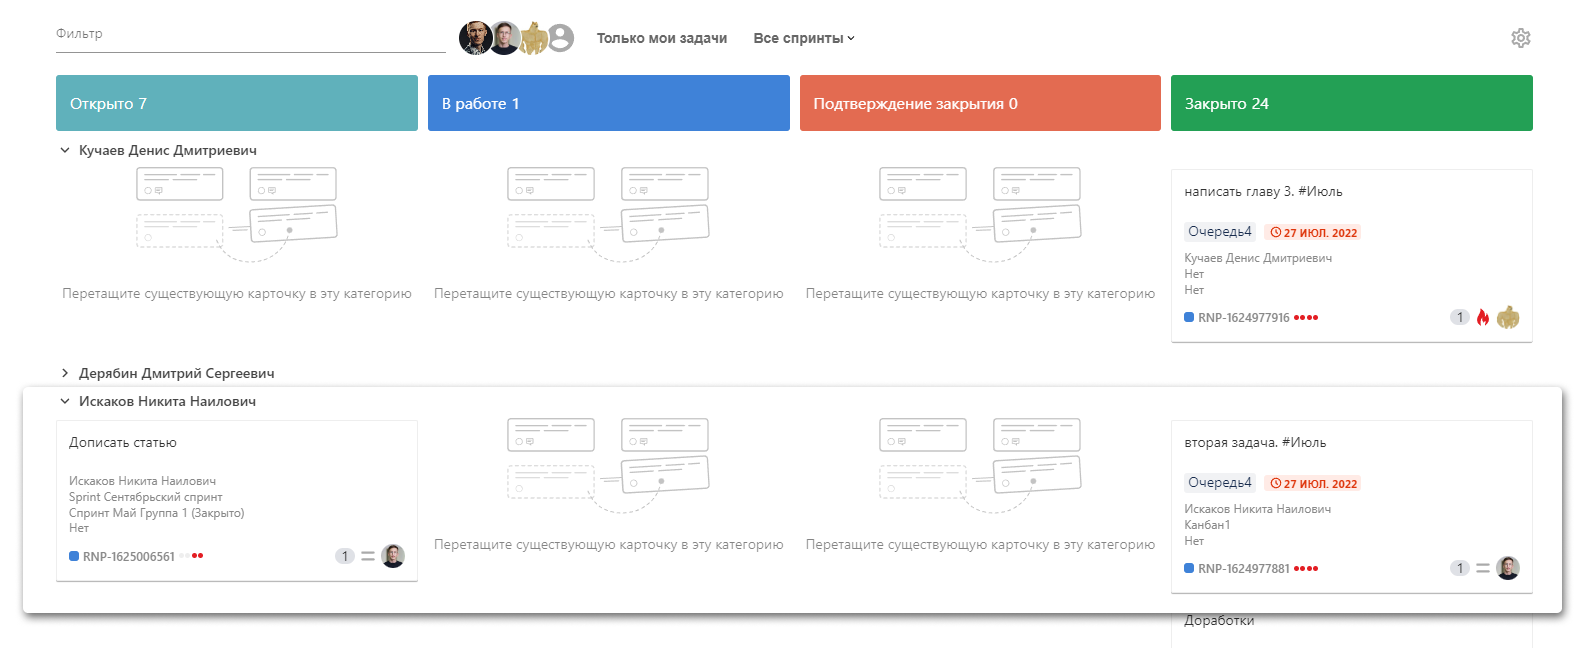The width and height of the screenshot is (1578, 648).
Task: Filter by muscular doge avatar
Action: click(x=533, y=38)
